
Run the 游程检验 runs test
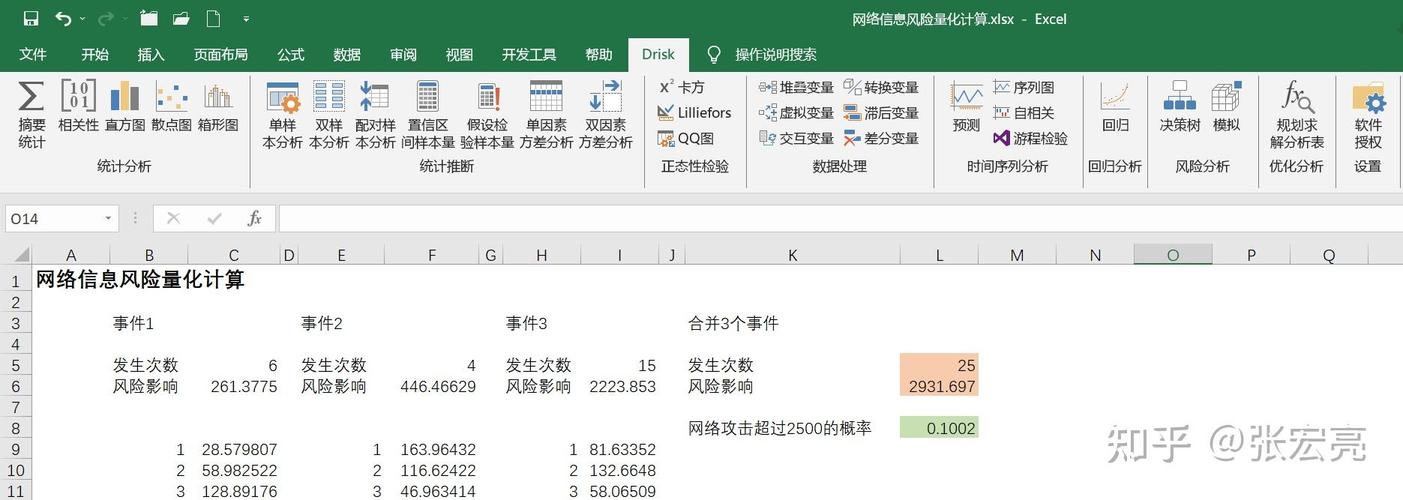[x=1031, y=138]
